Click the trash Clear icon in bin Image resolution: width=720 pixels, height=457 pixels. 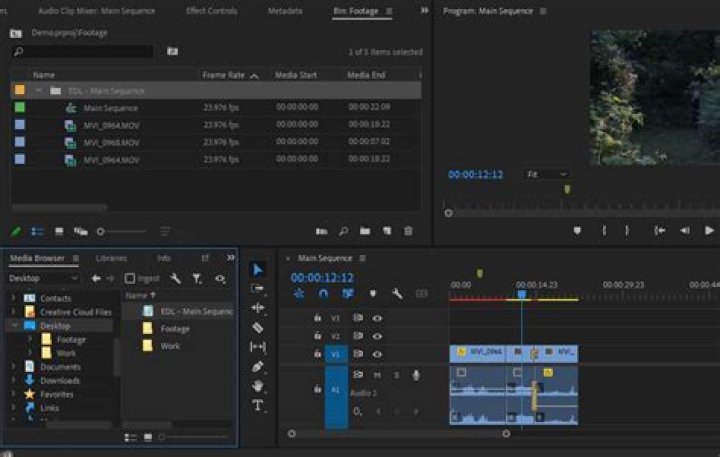click(408, 231)
